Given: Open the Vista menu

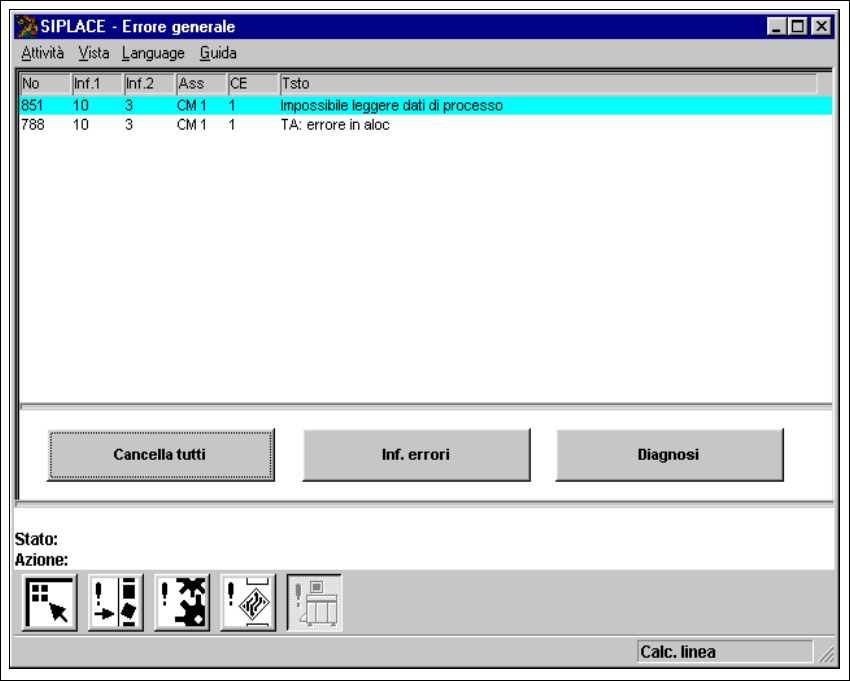Looking at the screenshot, I should tap(93, 53).
